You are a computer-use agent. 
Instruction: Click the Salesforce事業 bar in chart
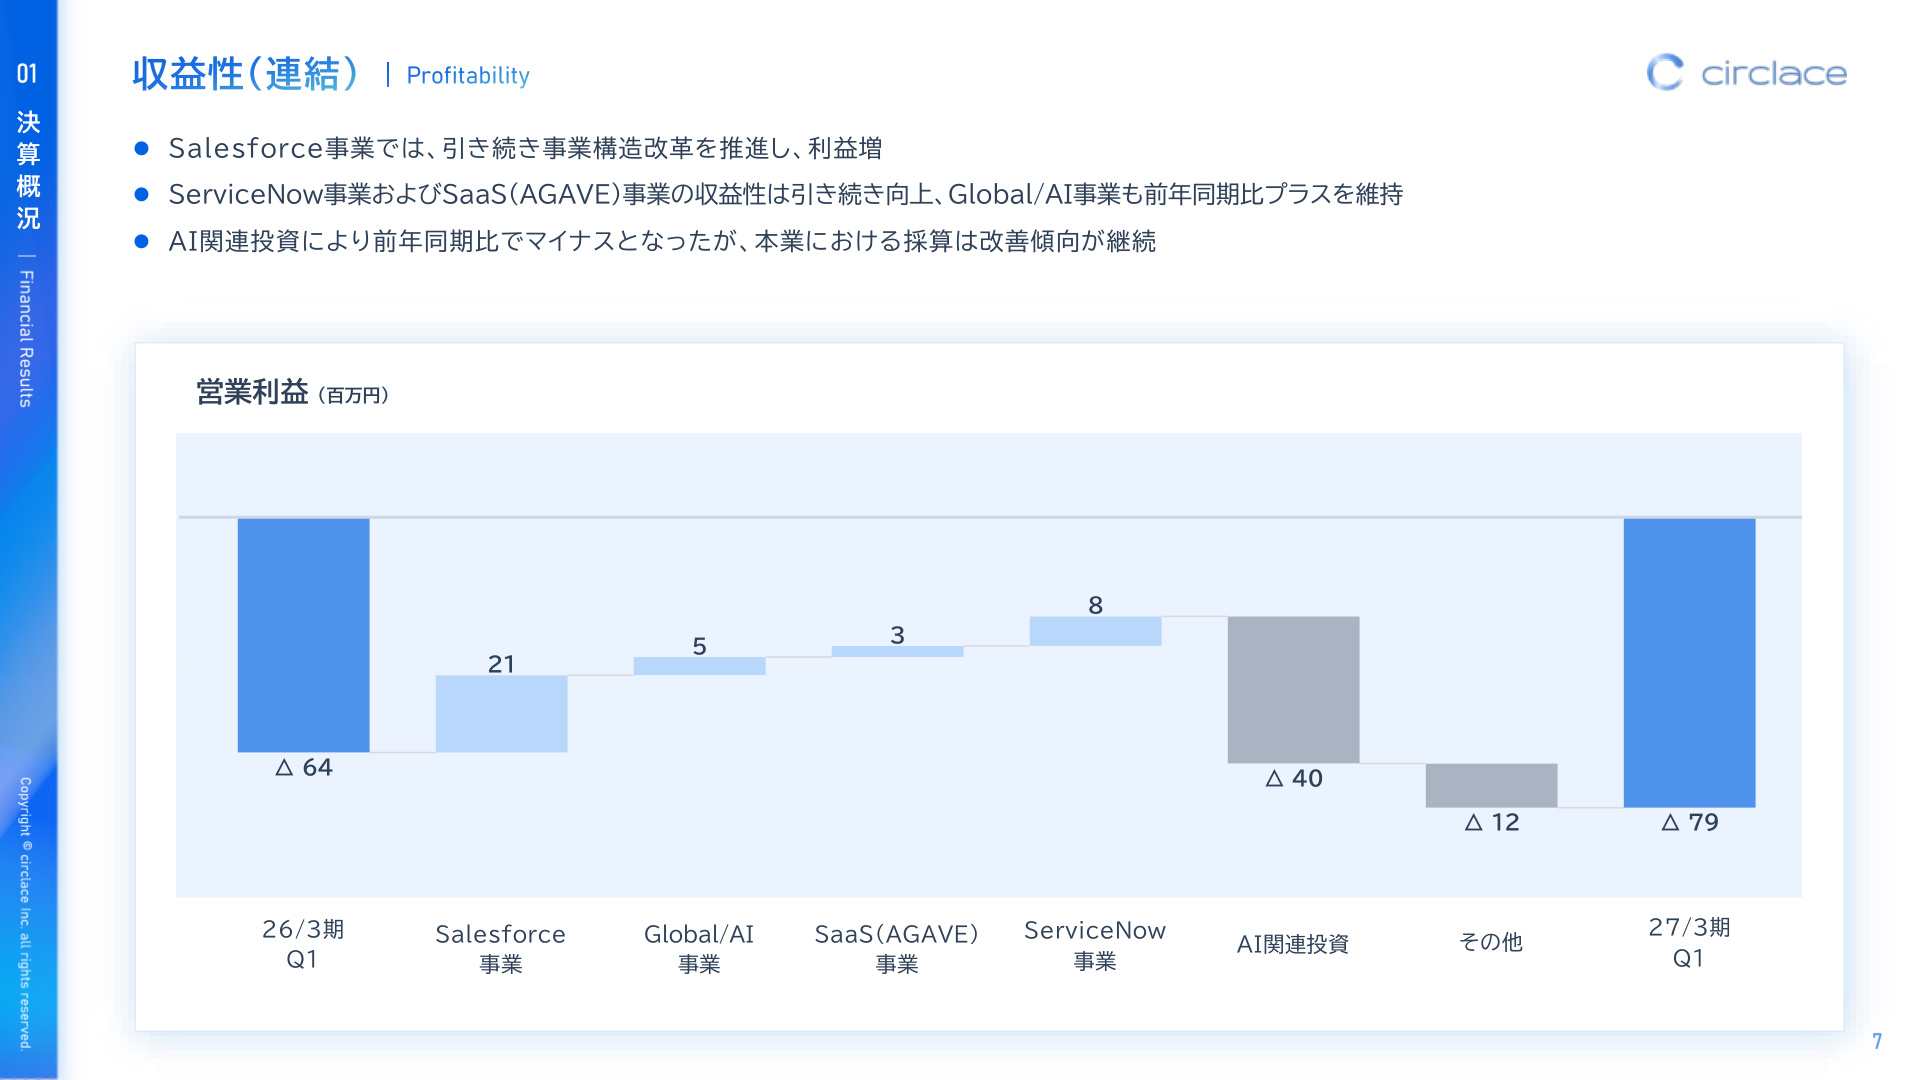501,714
